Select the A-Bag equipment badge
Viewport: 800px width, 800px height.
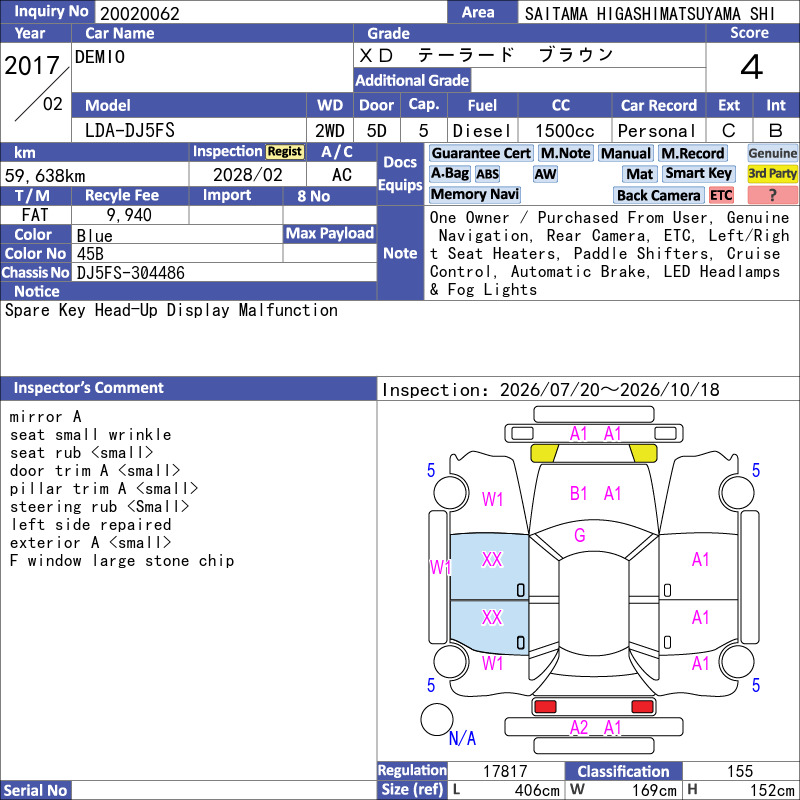point(449,174)
